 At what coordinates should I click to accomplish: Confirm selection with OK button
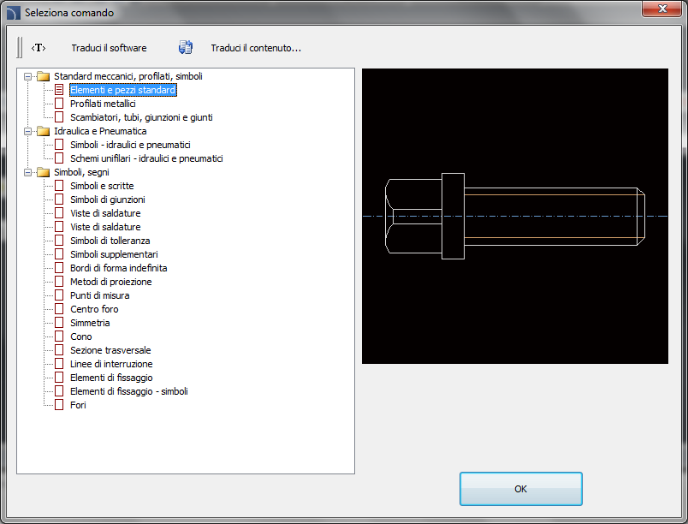tap(521, 489)
